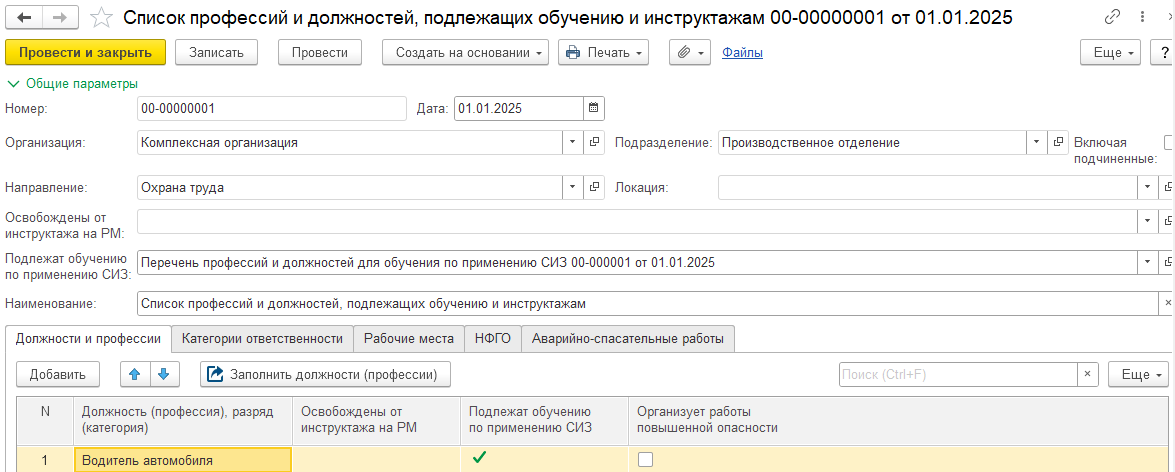Switch to the Категории ответственности tab
The width and height of the screenshot is (1175, 472).
pyautogui.click(x=262, y=339)
